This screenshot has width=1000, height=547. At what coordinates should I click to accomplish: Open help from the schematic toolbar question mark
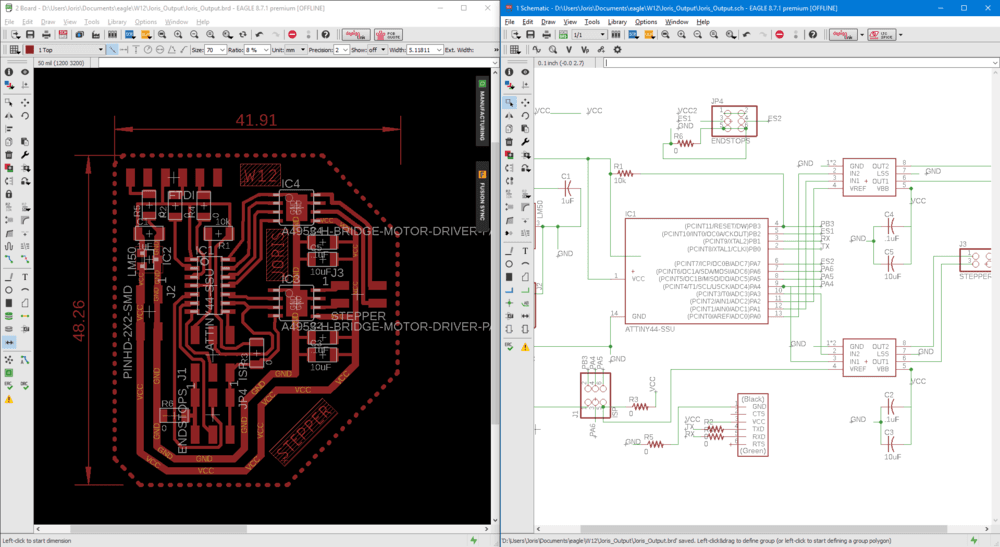[x=813, y=34]
